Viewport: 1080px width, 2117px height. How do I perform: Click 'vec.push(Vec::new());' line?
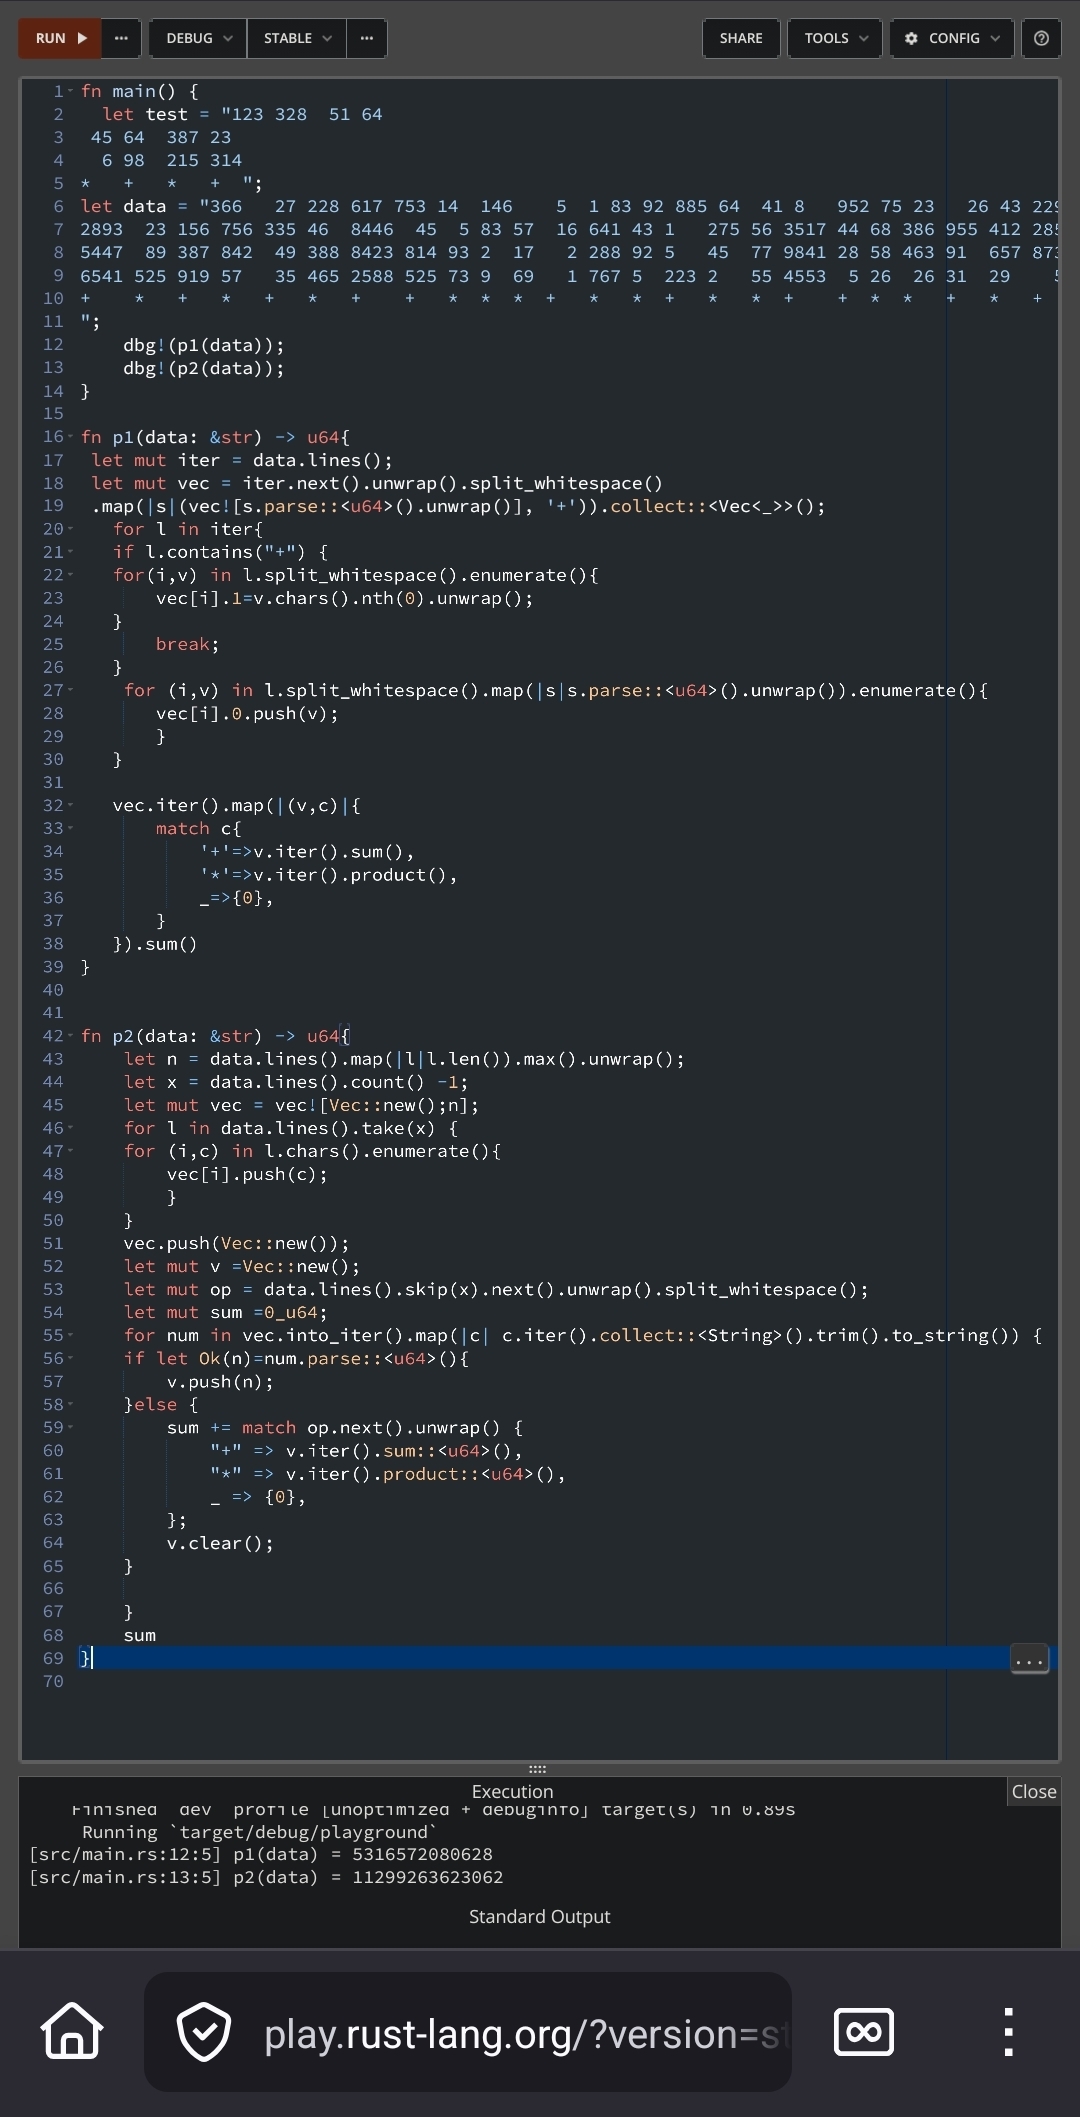pos(237,1243)
